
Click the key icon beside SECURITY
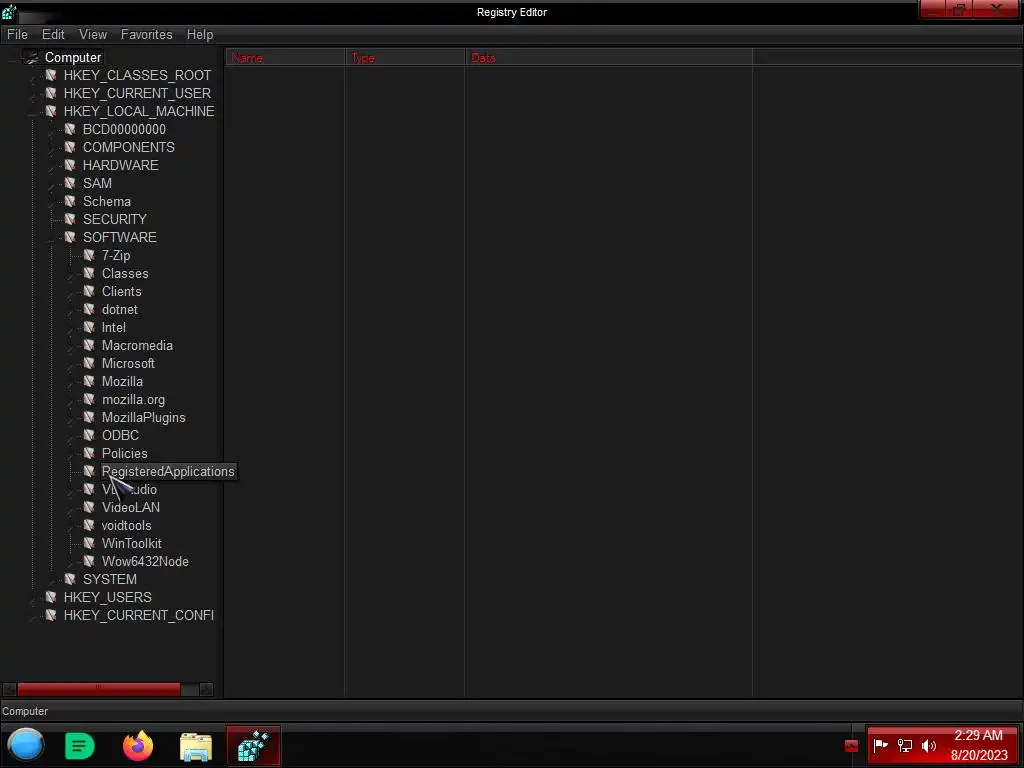(x=70, y=219)
